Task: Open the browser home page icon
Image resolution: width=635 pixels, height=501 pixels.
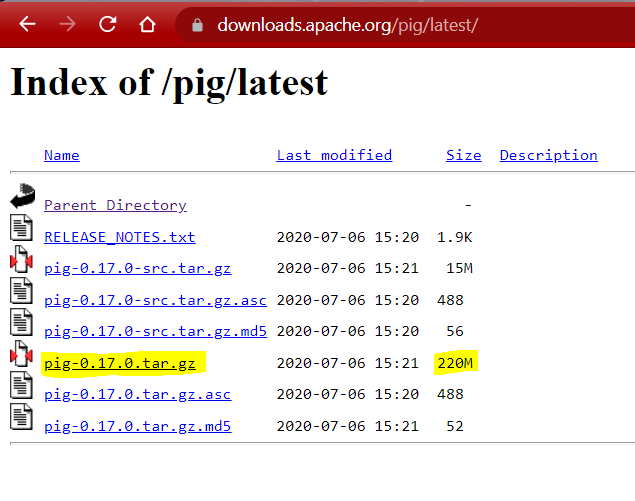Action: [x=147, y=24]
